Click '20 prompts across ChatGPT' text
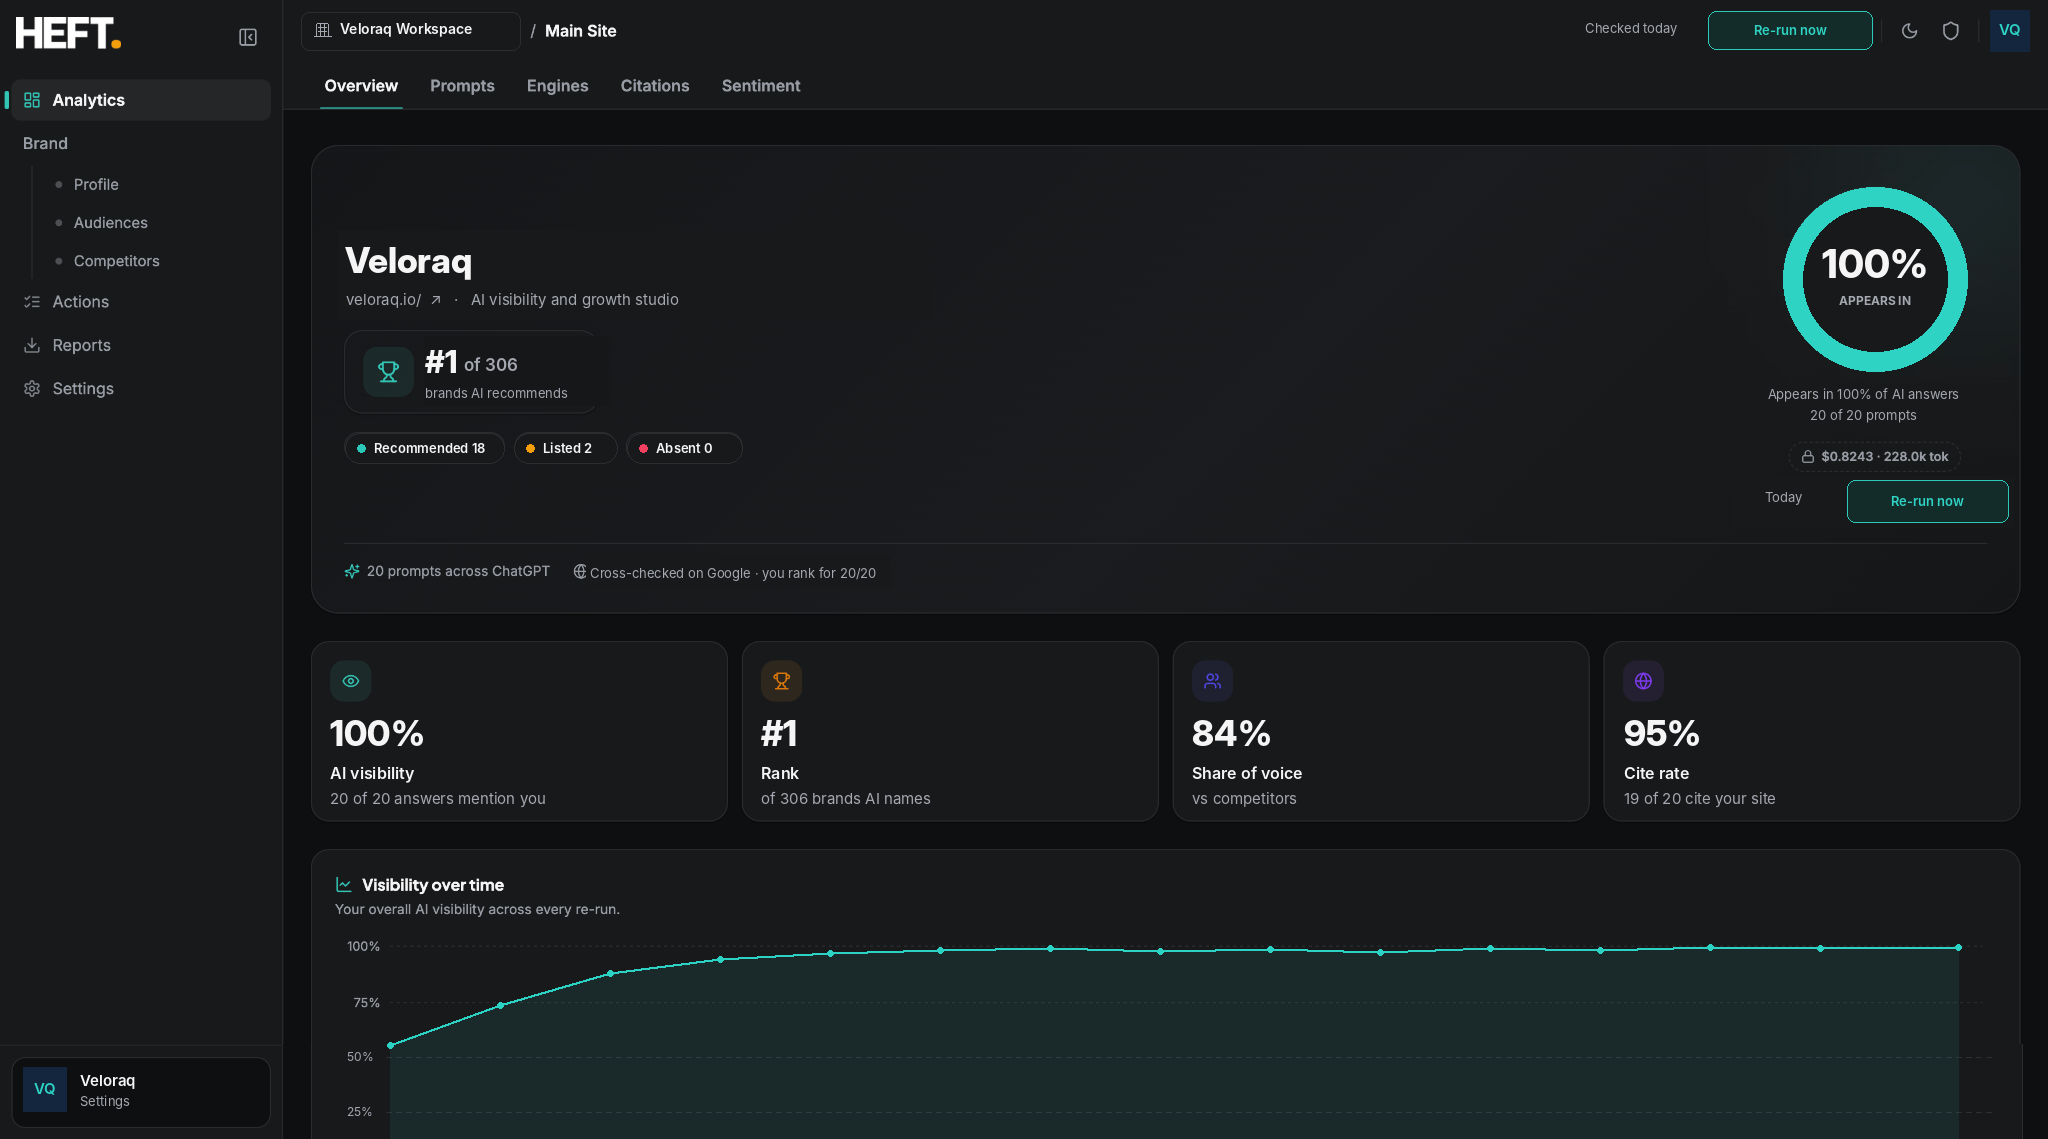The width and height of the screenshot is (2048, 1139). [458, 571]
